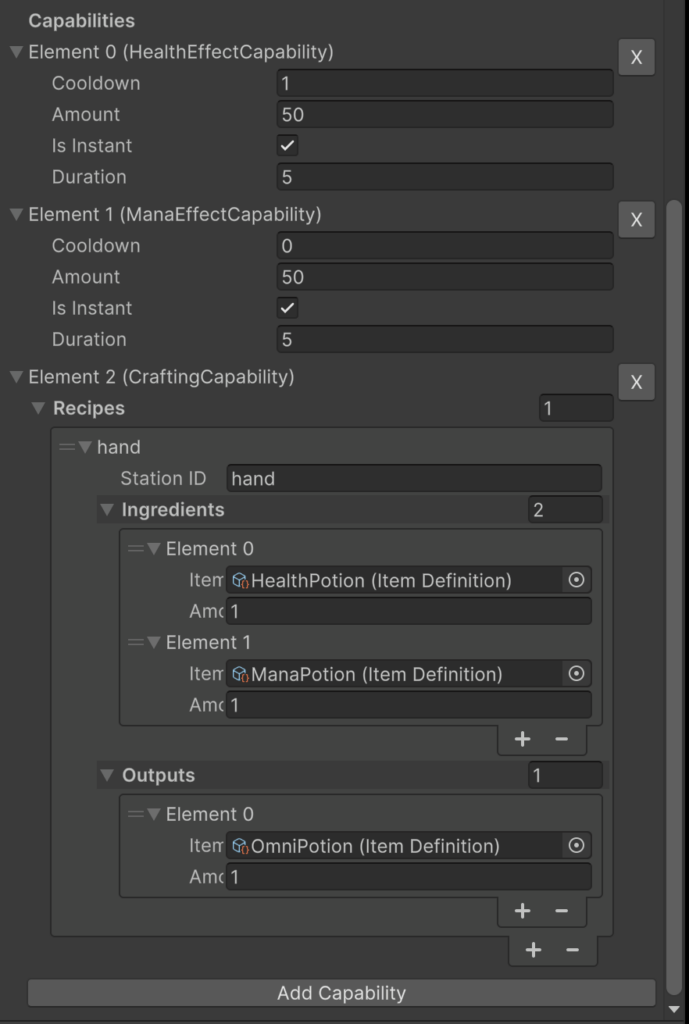This screenshot has height=1024, width=689.
Task: Collapse the Ingredients foldout
Action: 108,510
